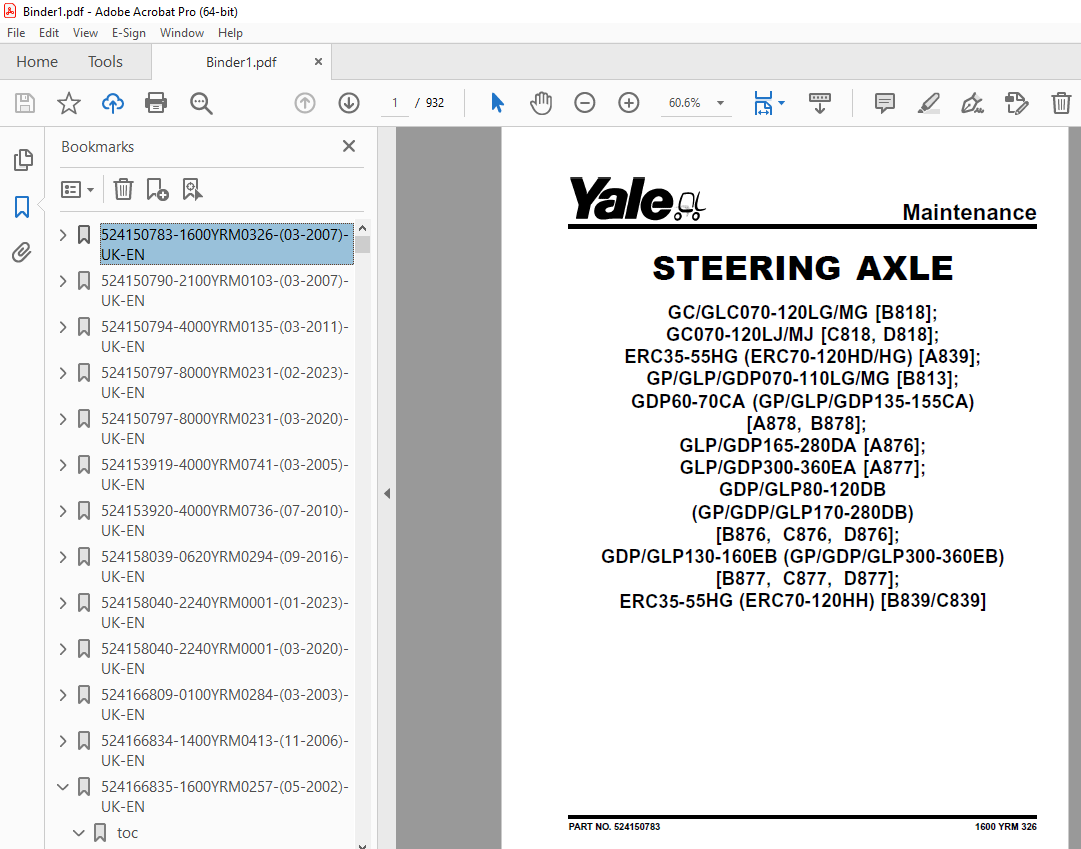The width and height of the screenshot is (1081, 849).
Task: Expand bookmark 524150783-1600YRM0326
Action: (63, 235)
